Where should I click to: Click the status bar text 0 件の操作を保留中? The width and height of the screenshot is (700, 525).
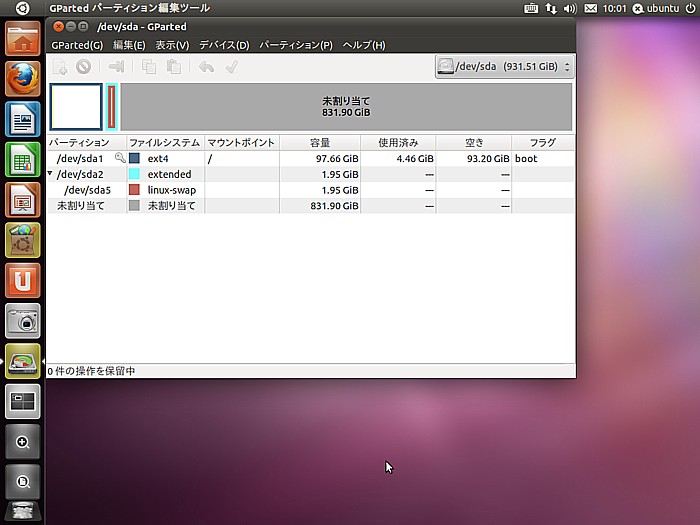91,371
